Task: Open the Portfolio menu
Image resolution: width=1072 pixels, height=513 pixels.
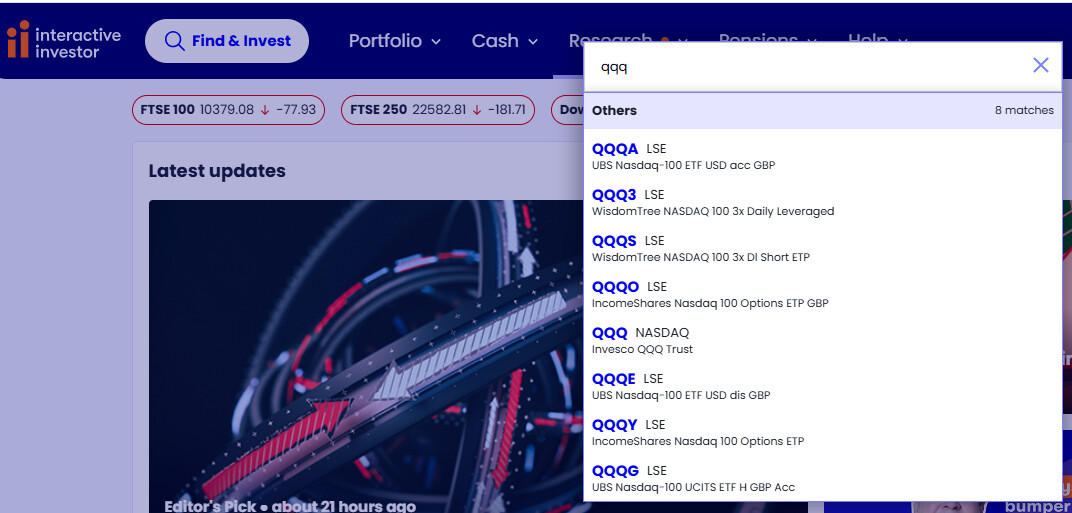Action: point(394,41)
